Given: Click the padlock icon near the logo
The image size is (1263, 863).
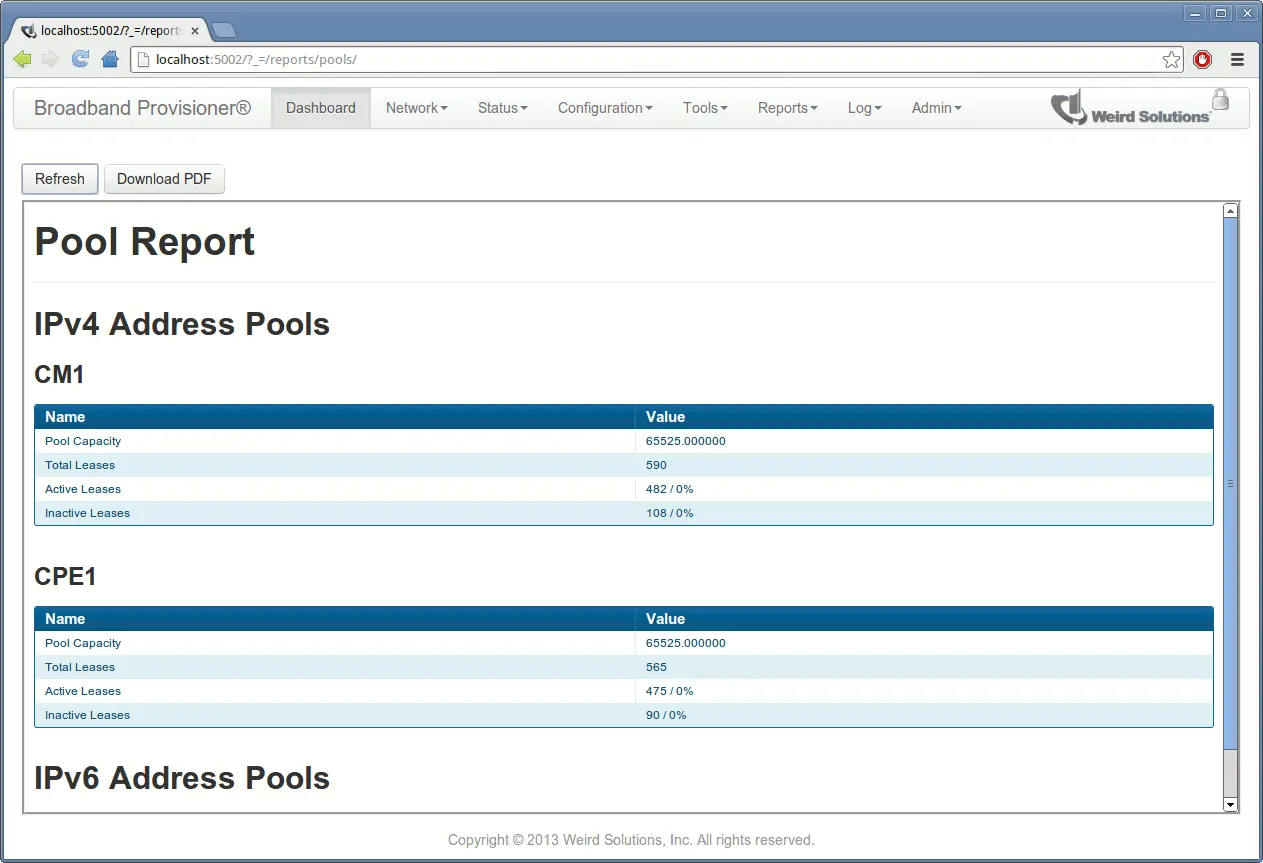Looking at the screenshot, I should tap(1220, 100).
